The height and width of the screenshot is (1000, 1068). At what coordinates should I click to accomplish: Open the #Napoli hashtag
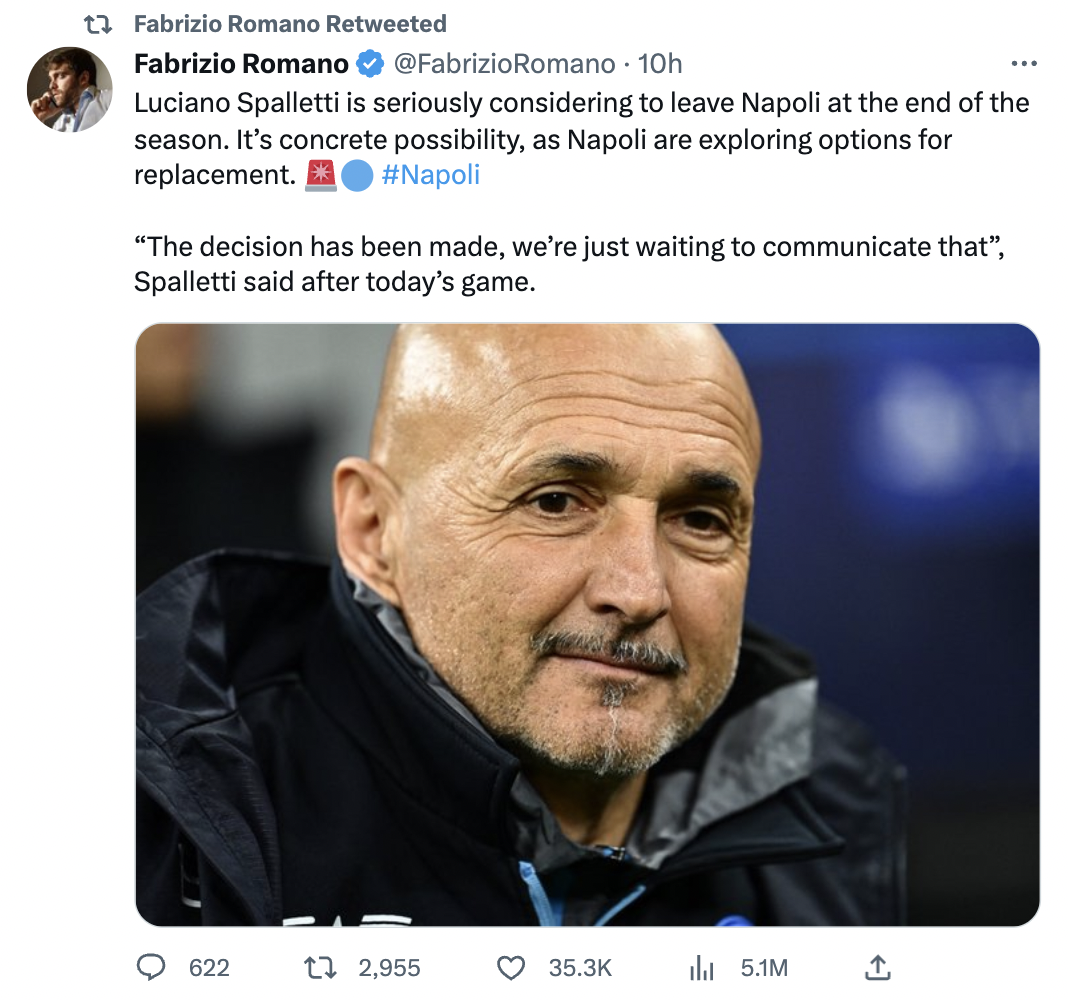tap(431, 175)
